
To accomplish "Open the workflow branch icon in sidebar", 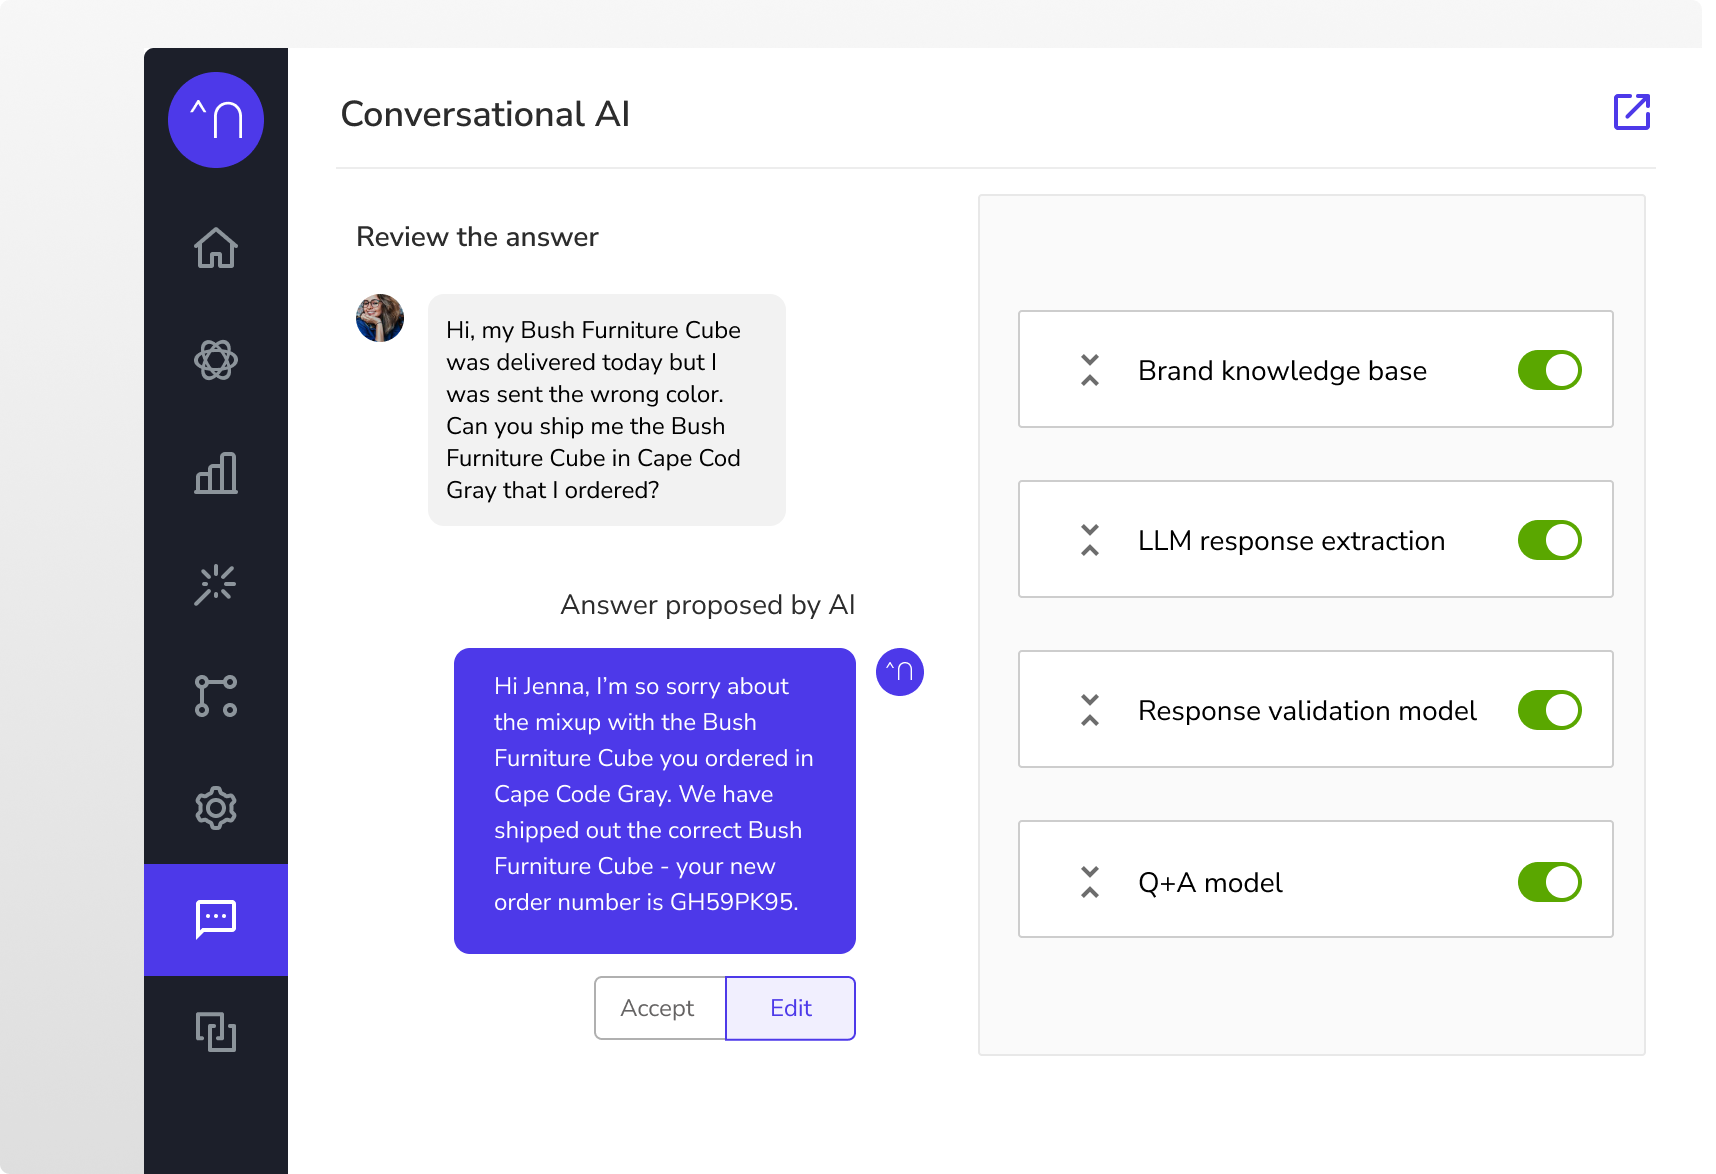I will click(216, 696).
